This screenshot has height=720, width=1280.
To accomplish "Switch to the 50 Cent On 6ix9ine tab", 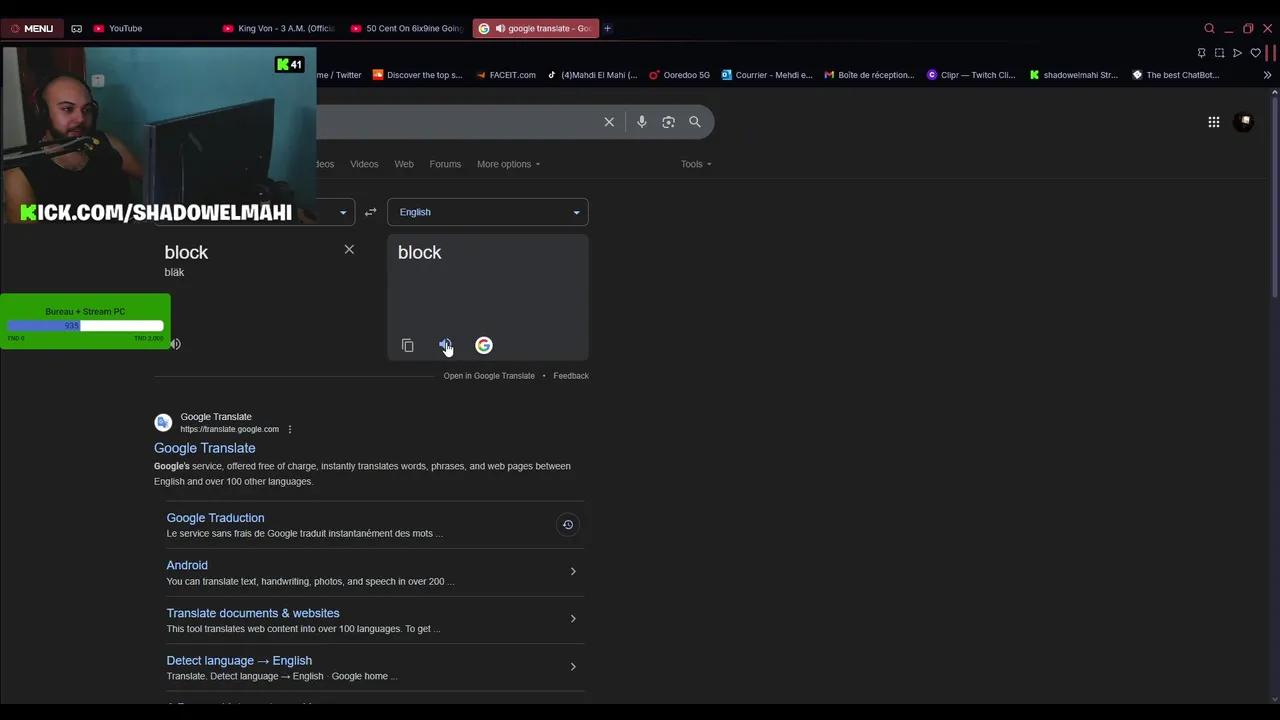I will (407, 28).
